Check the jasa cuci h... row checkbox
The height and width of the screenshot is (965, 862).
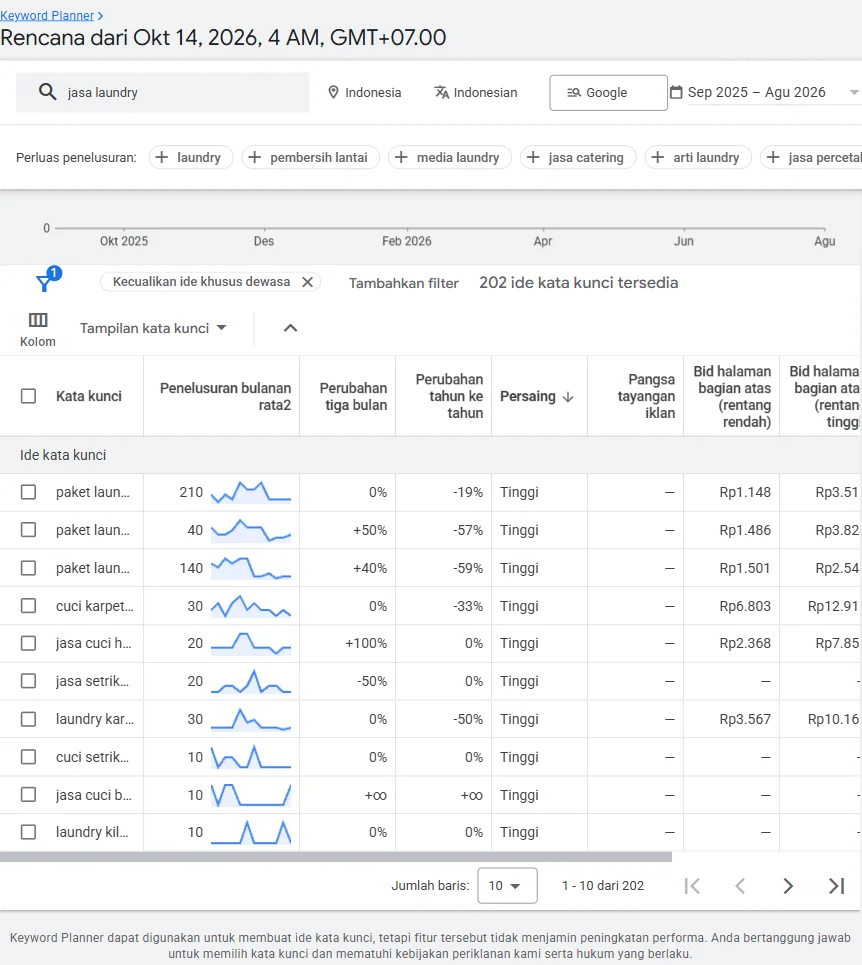[x=28, y=643]
